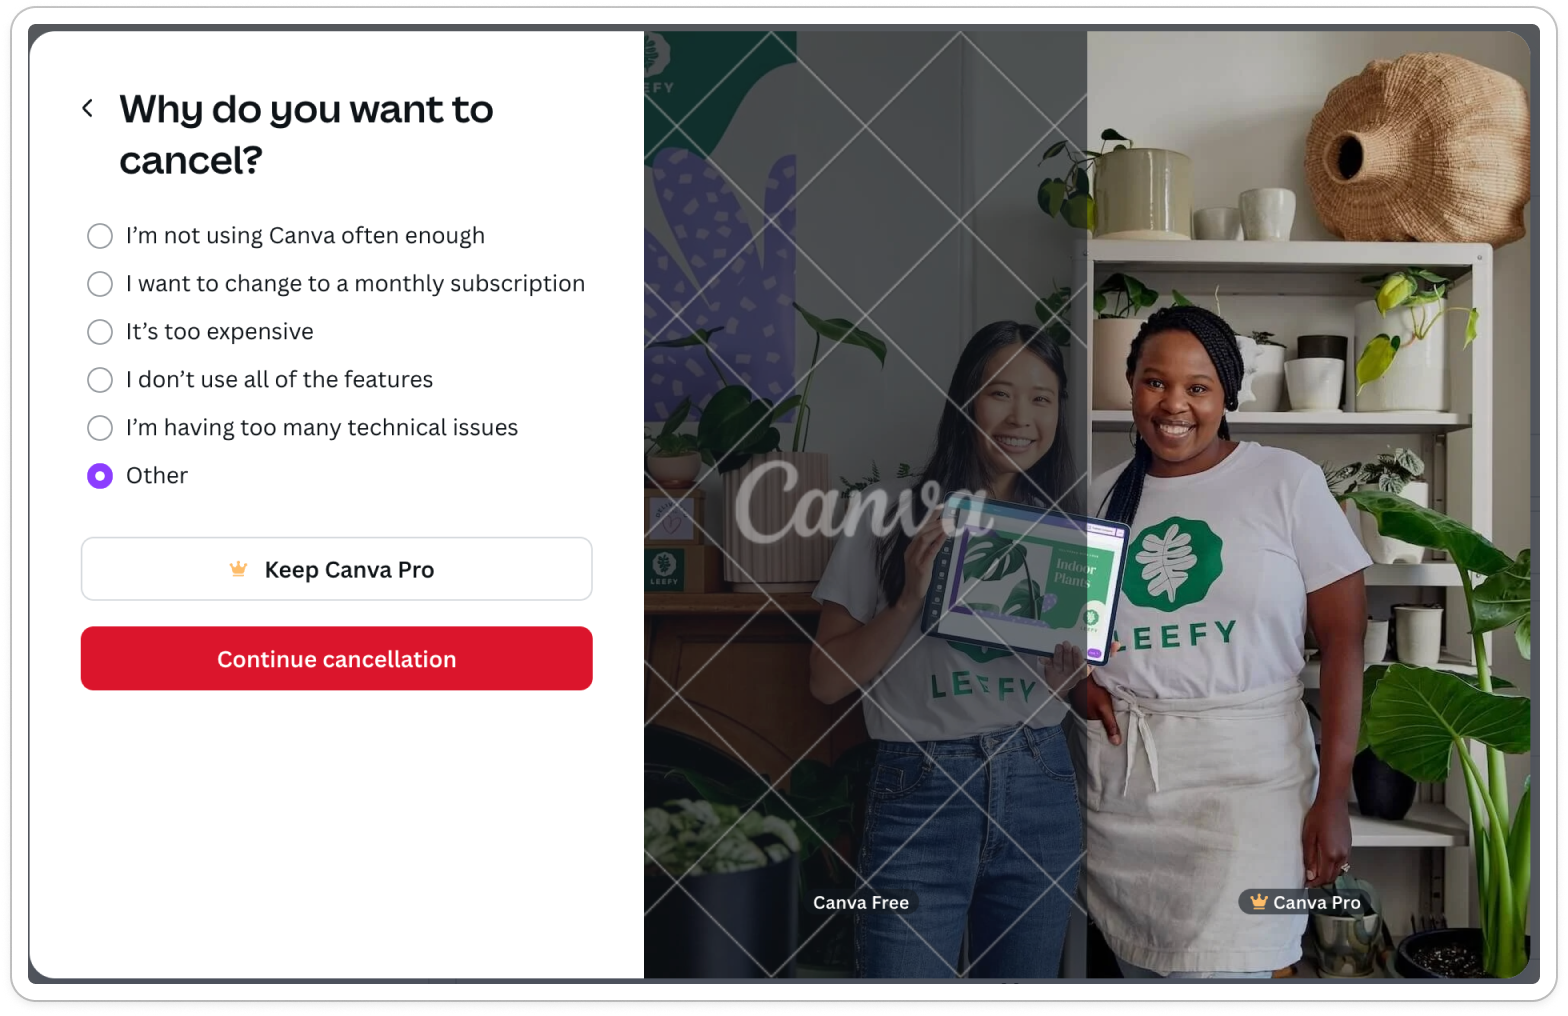Go back using the left chevron arrow

88,108
